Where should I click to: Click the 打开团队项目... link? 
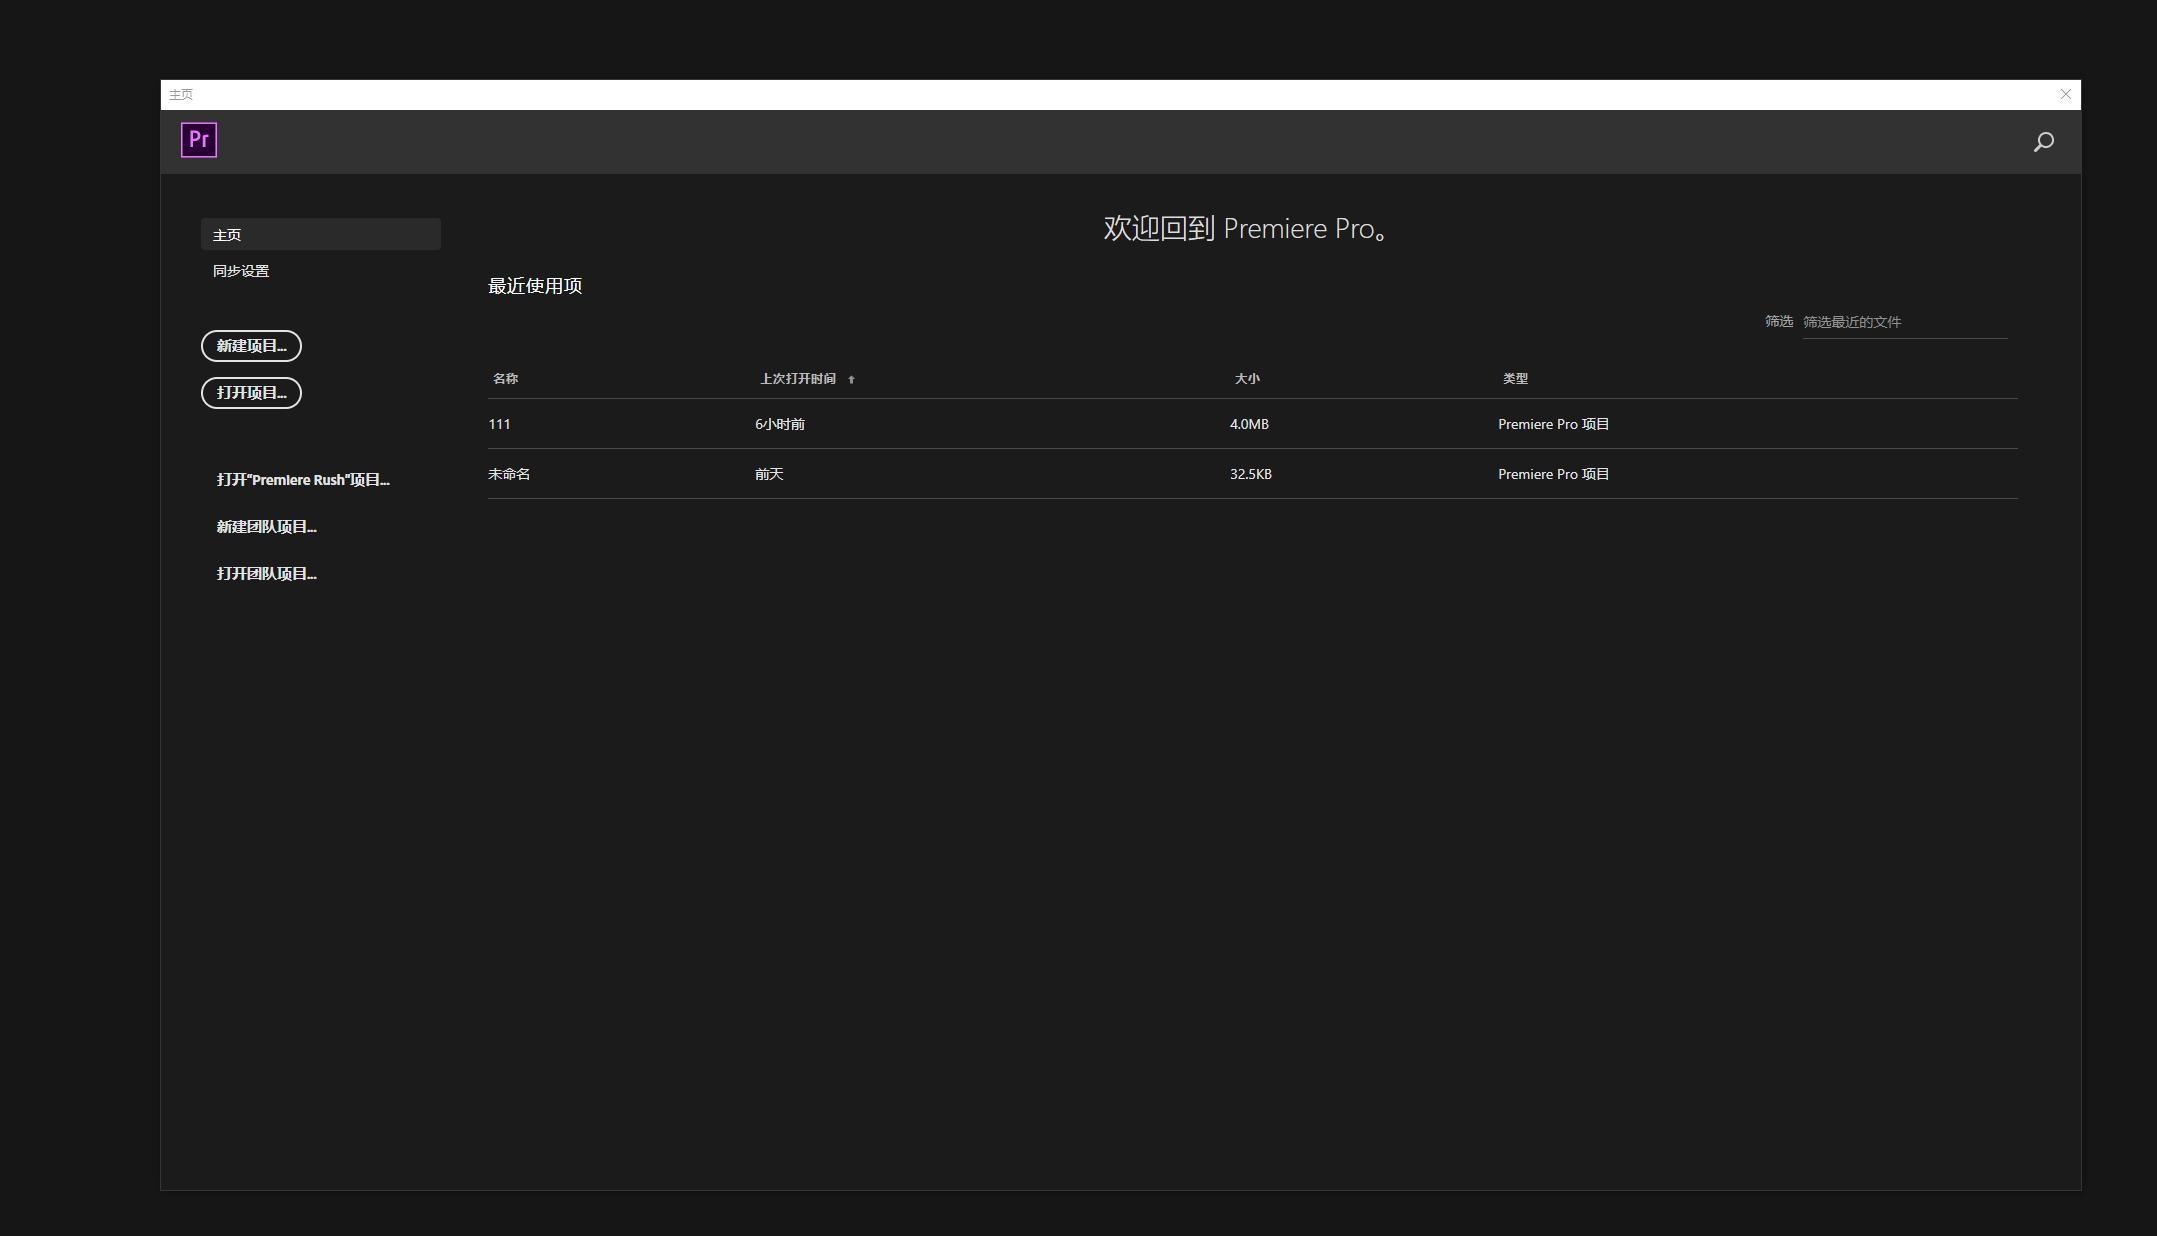pyautogui.click(x=266, y=574)
